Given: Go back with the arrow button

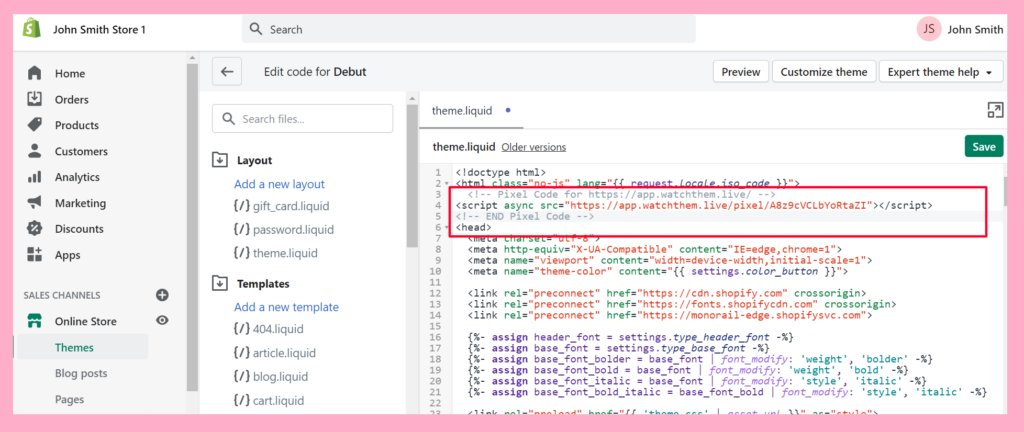Looking at the screenshot, I should [227, 72].
